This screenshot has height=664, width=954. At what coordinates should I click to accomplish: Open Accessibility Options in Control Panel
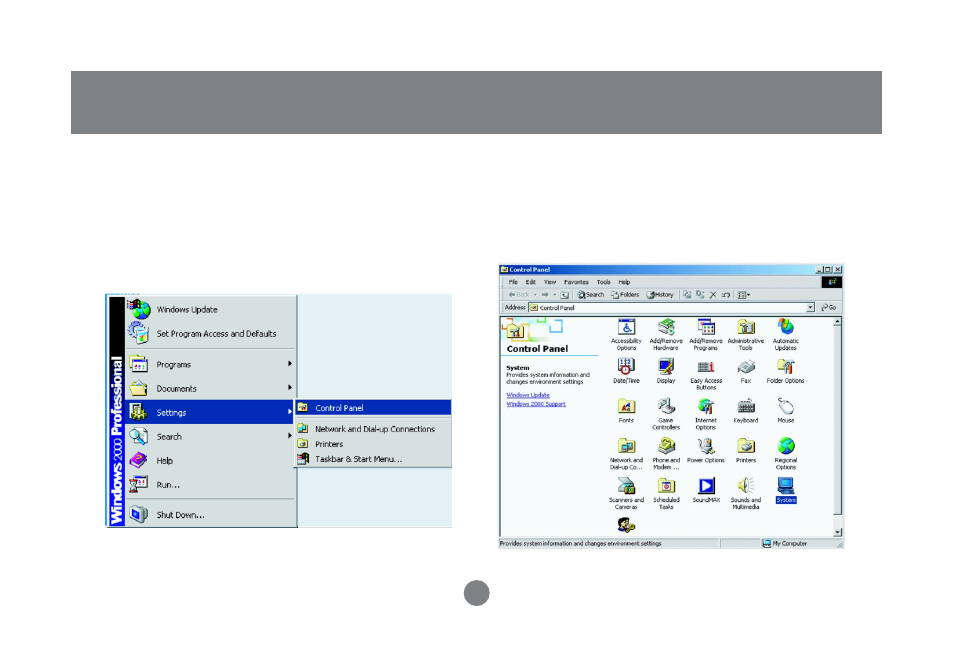pos(626,334)
